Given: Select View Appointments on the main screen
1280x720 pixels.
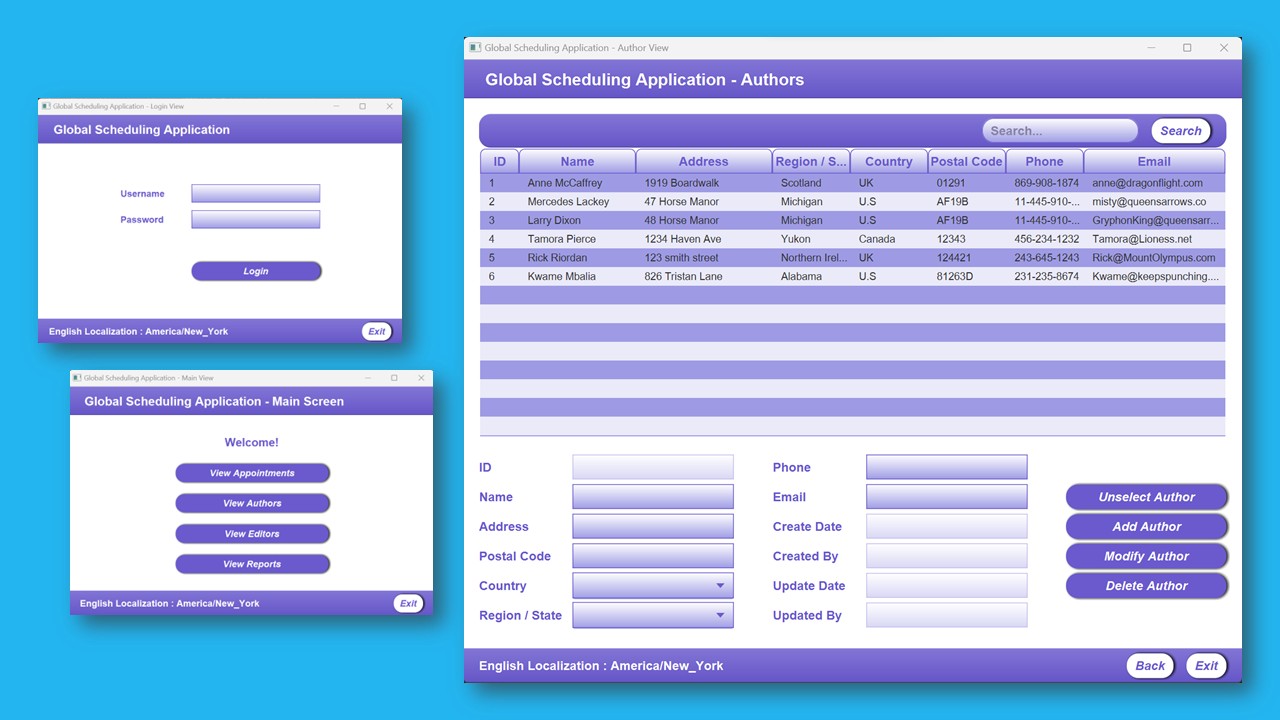Looking at the screenshot, I should [x=252, y=472].
